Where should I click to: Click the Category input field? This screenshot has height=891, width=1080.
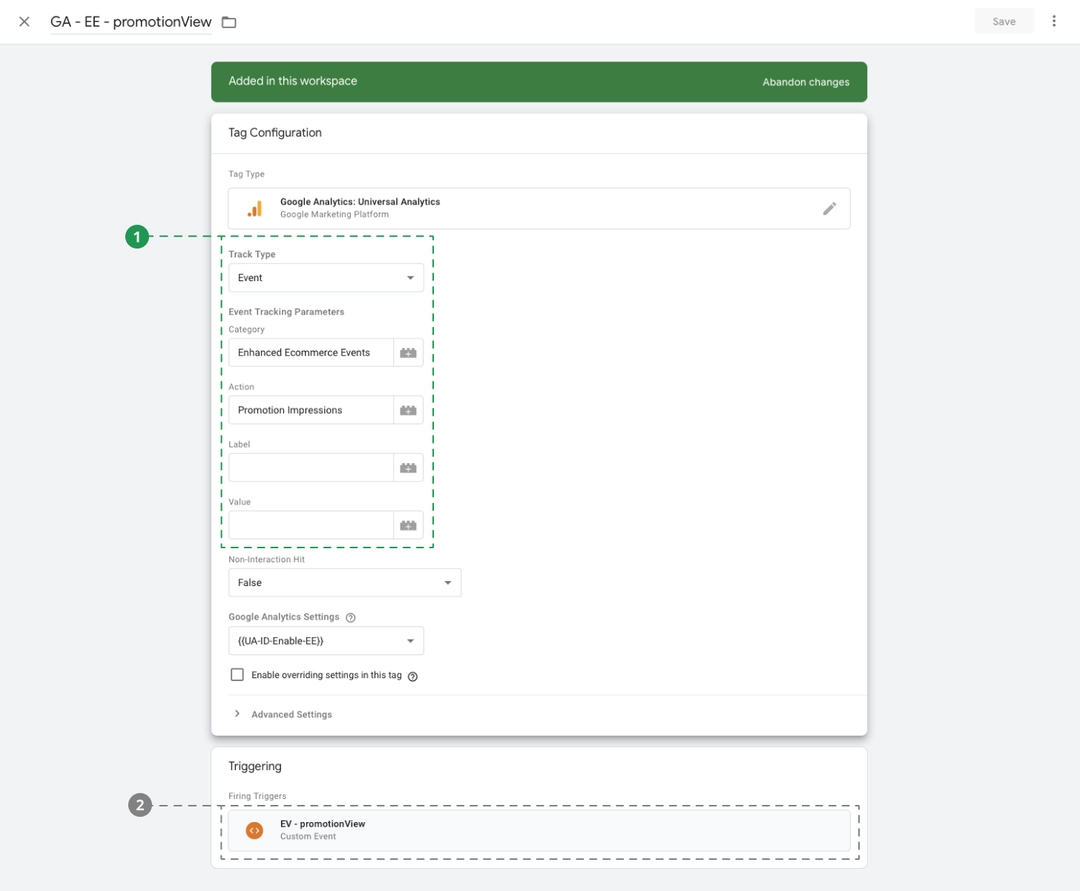point(311,353)
